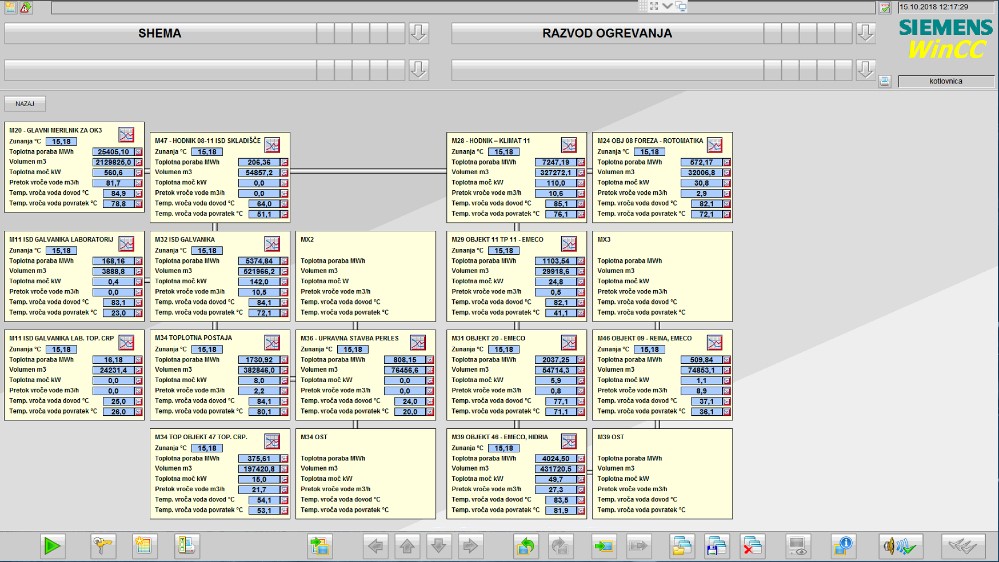999x562 pixels.
Task: Click the kotlovnica button
Action: pos(946,81)
